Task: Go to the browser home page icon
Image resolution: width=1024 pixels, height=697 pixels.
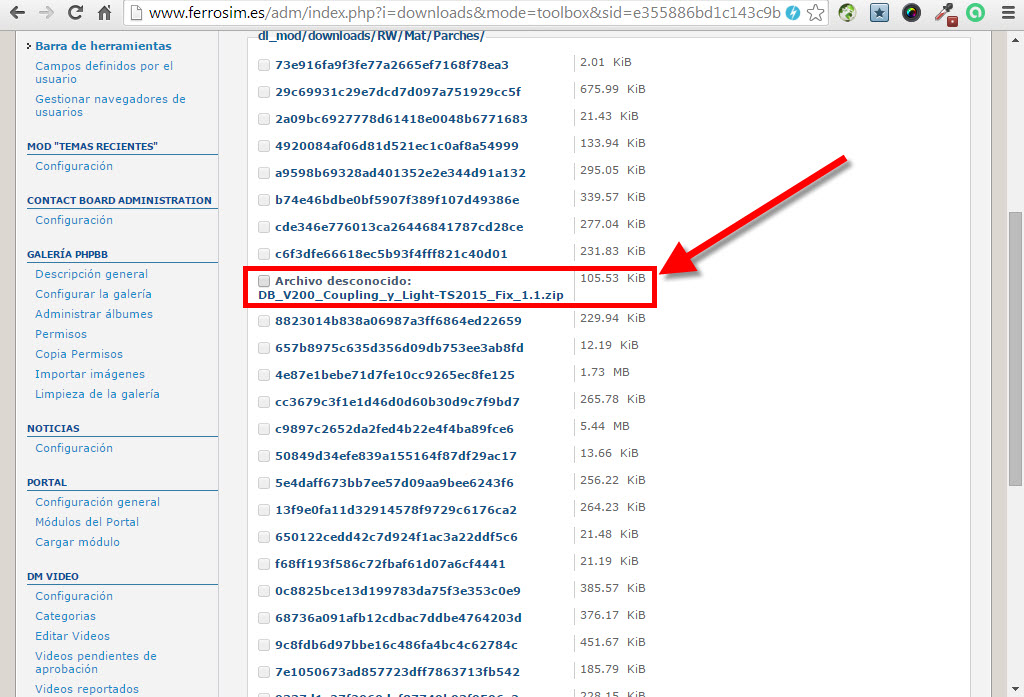Action: 105,13
